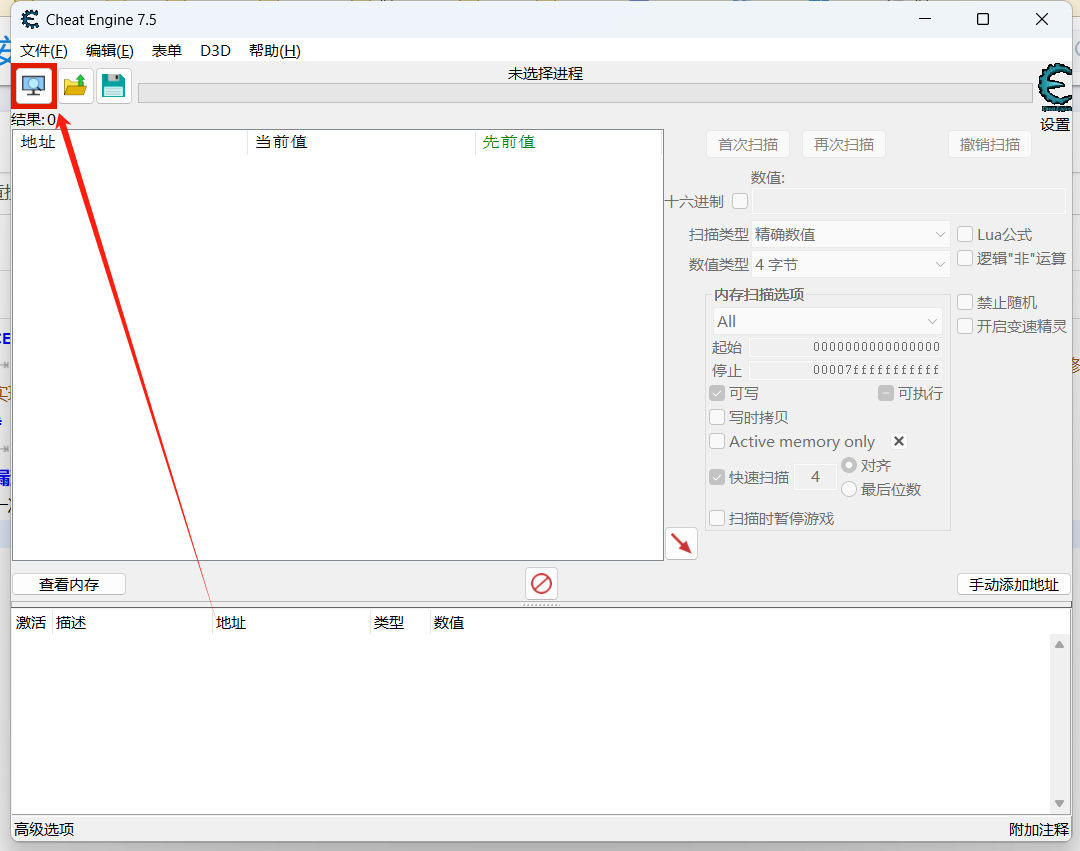
Task: Open the 文件(F) menu
Action: tap(43, 51)
